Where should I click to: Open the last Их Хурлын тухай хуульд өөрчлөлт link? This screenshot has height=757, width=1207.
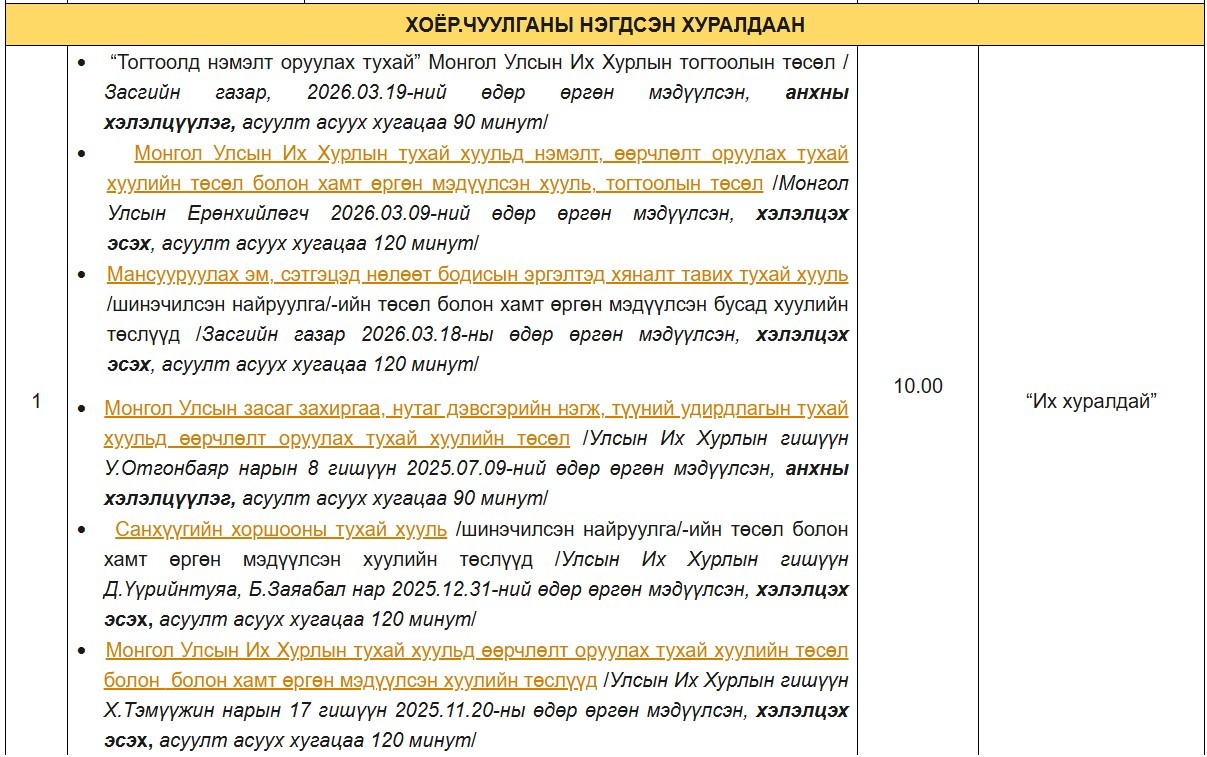pos(476,651)
